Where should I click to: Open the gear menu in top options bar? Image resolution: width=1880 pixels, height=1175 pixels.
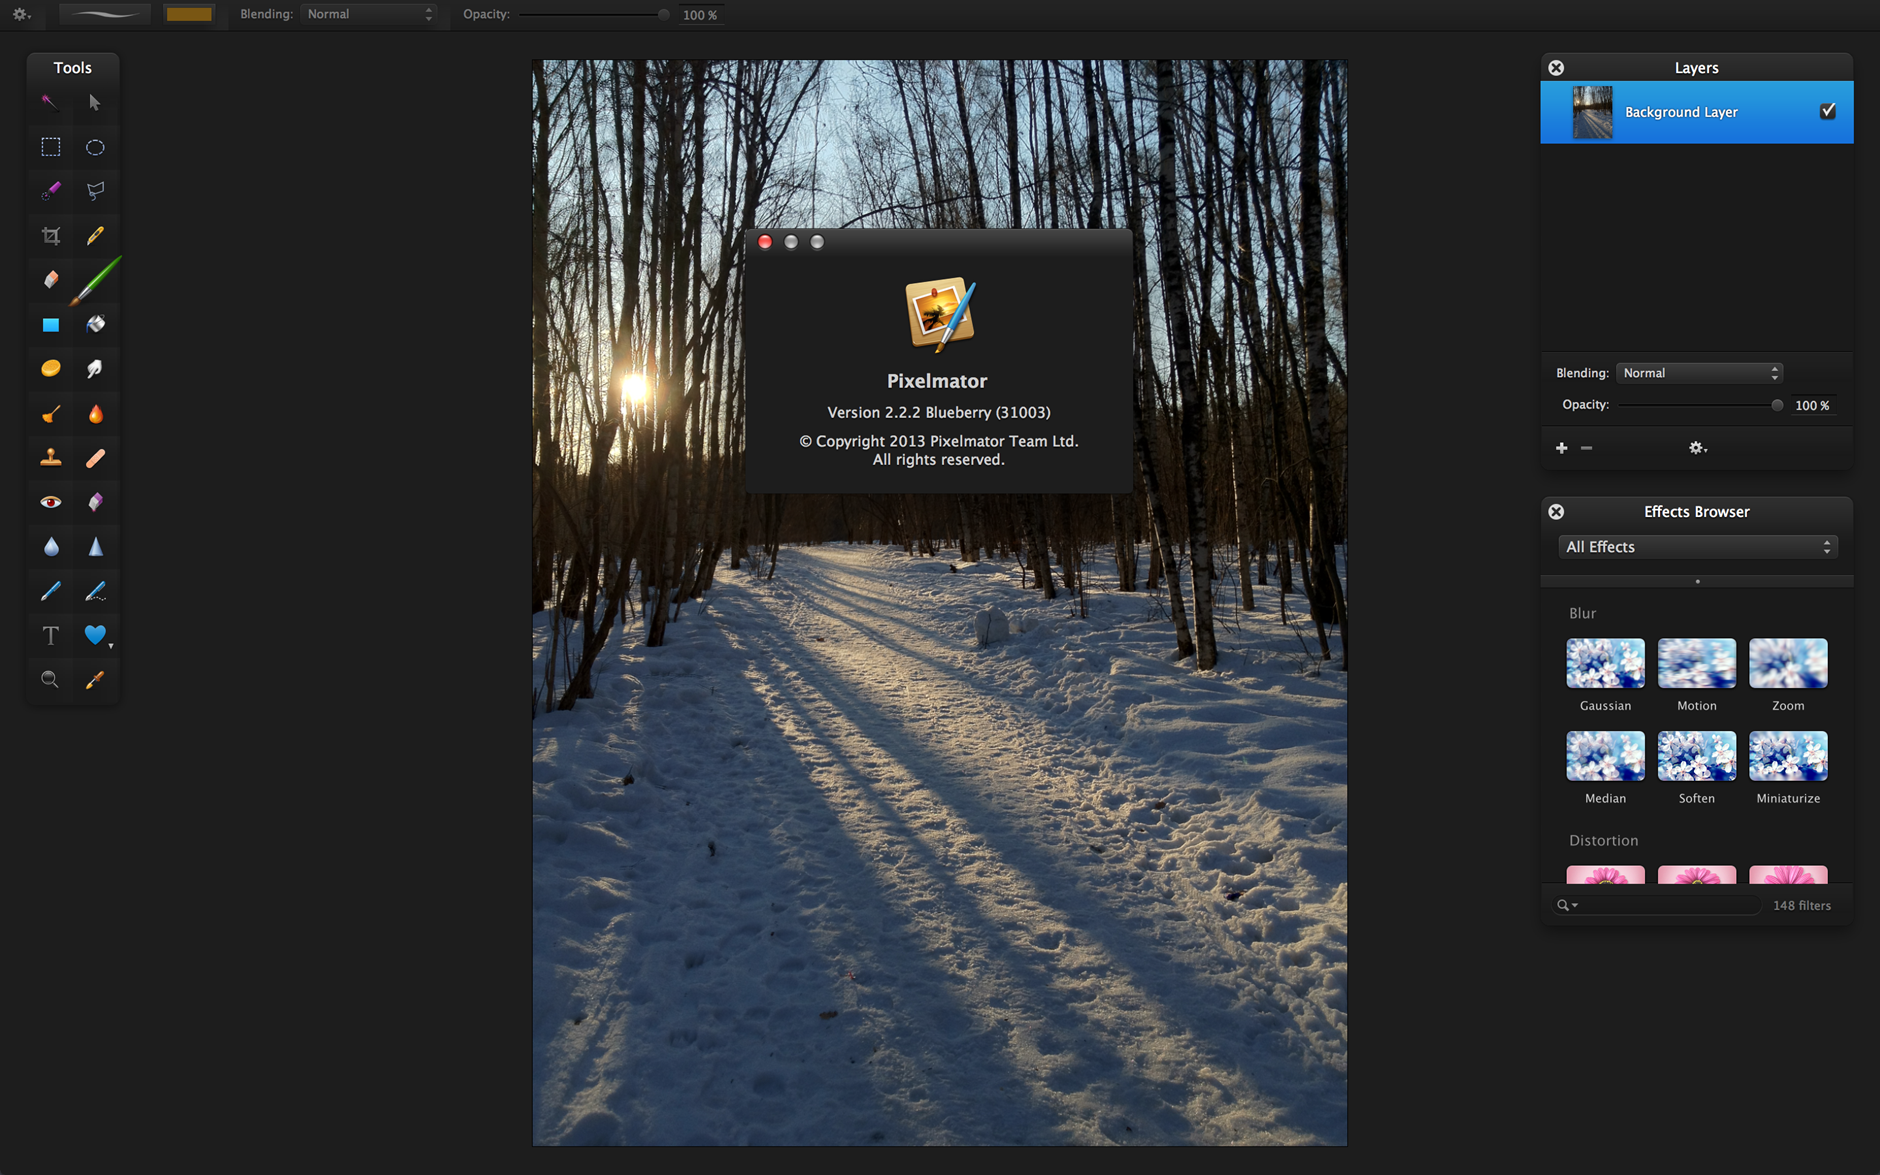(20, 14)
